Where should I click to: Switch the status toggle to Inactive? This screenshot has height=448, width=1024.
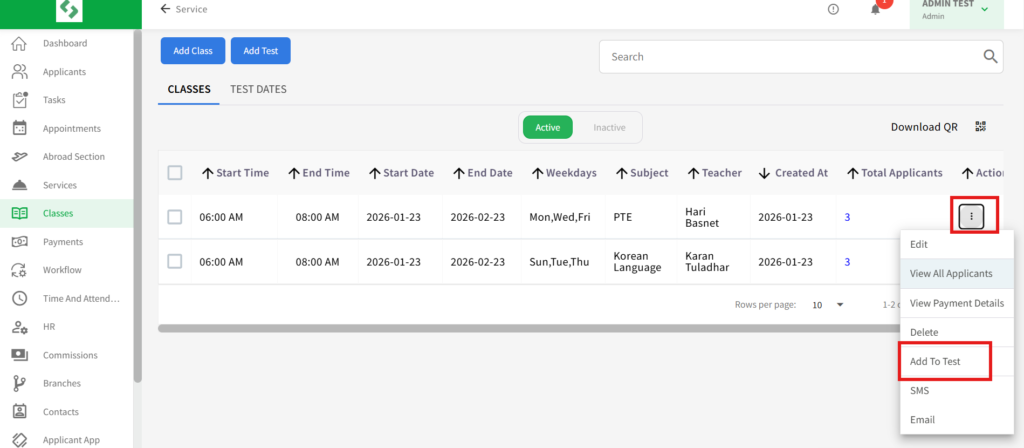[609, 128]
